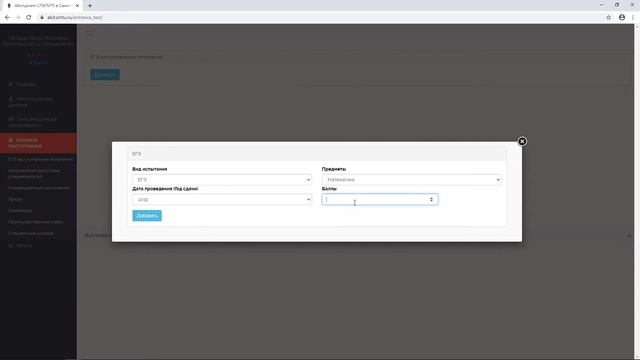Open the Chrome three-dot menu
Image resolution: width=640 pixels, height=360 pixels.
coord(633,18)
